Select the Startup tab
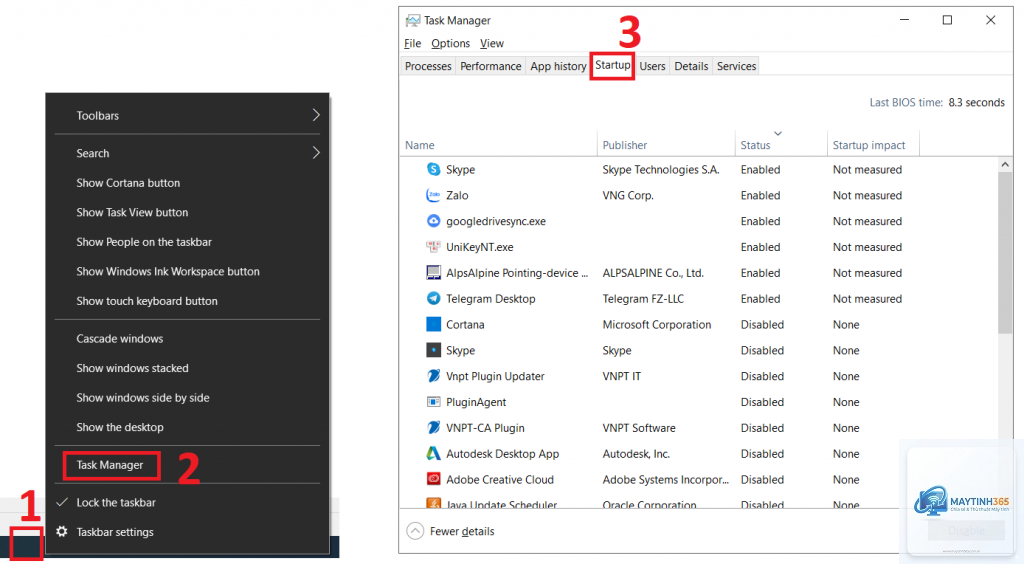This screenshot has width=1024, height=564. 613,65
